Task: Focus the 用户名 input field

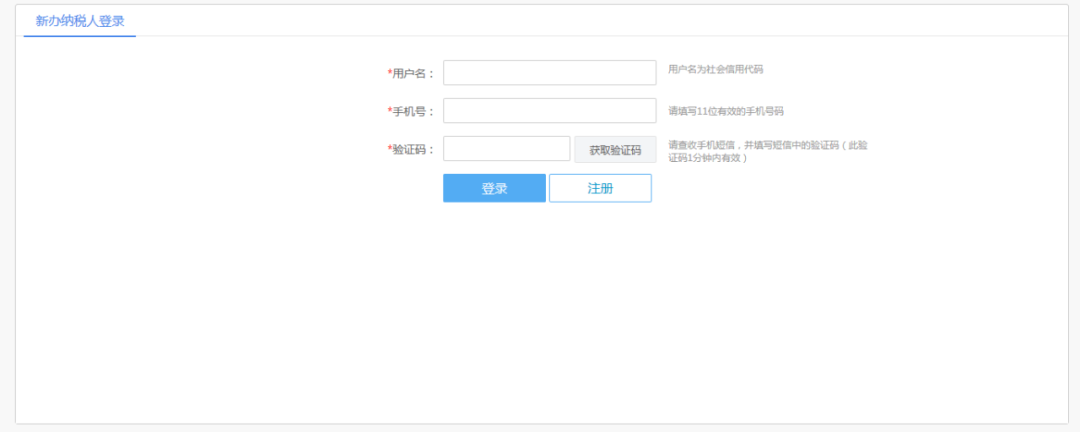Action: 550,72
